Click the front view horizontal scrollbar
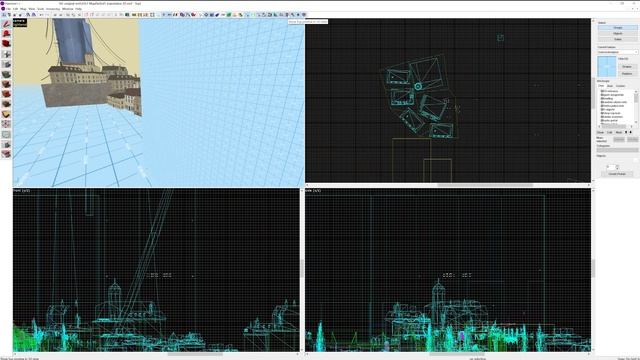The height and width of the screenshot is (360, 640). [x=195, y=354]
